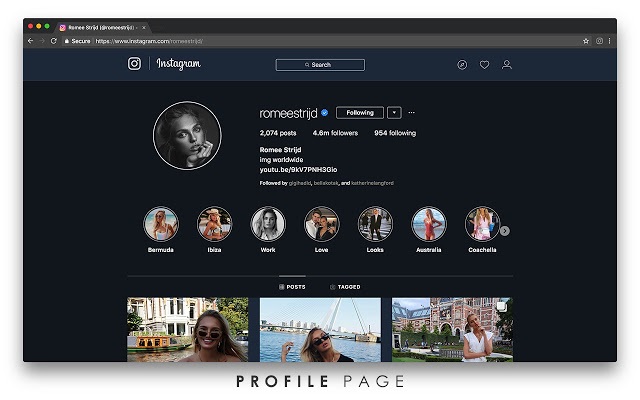Image resolution: width=640 pixels, height=400 pixels.
Task: Bookmark the page with the star icon
Action: [x=586, y=41]
